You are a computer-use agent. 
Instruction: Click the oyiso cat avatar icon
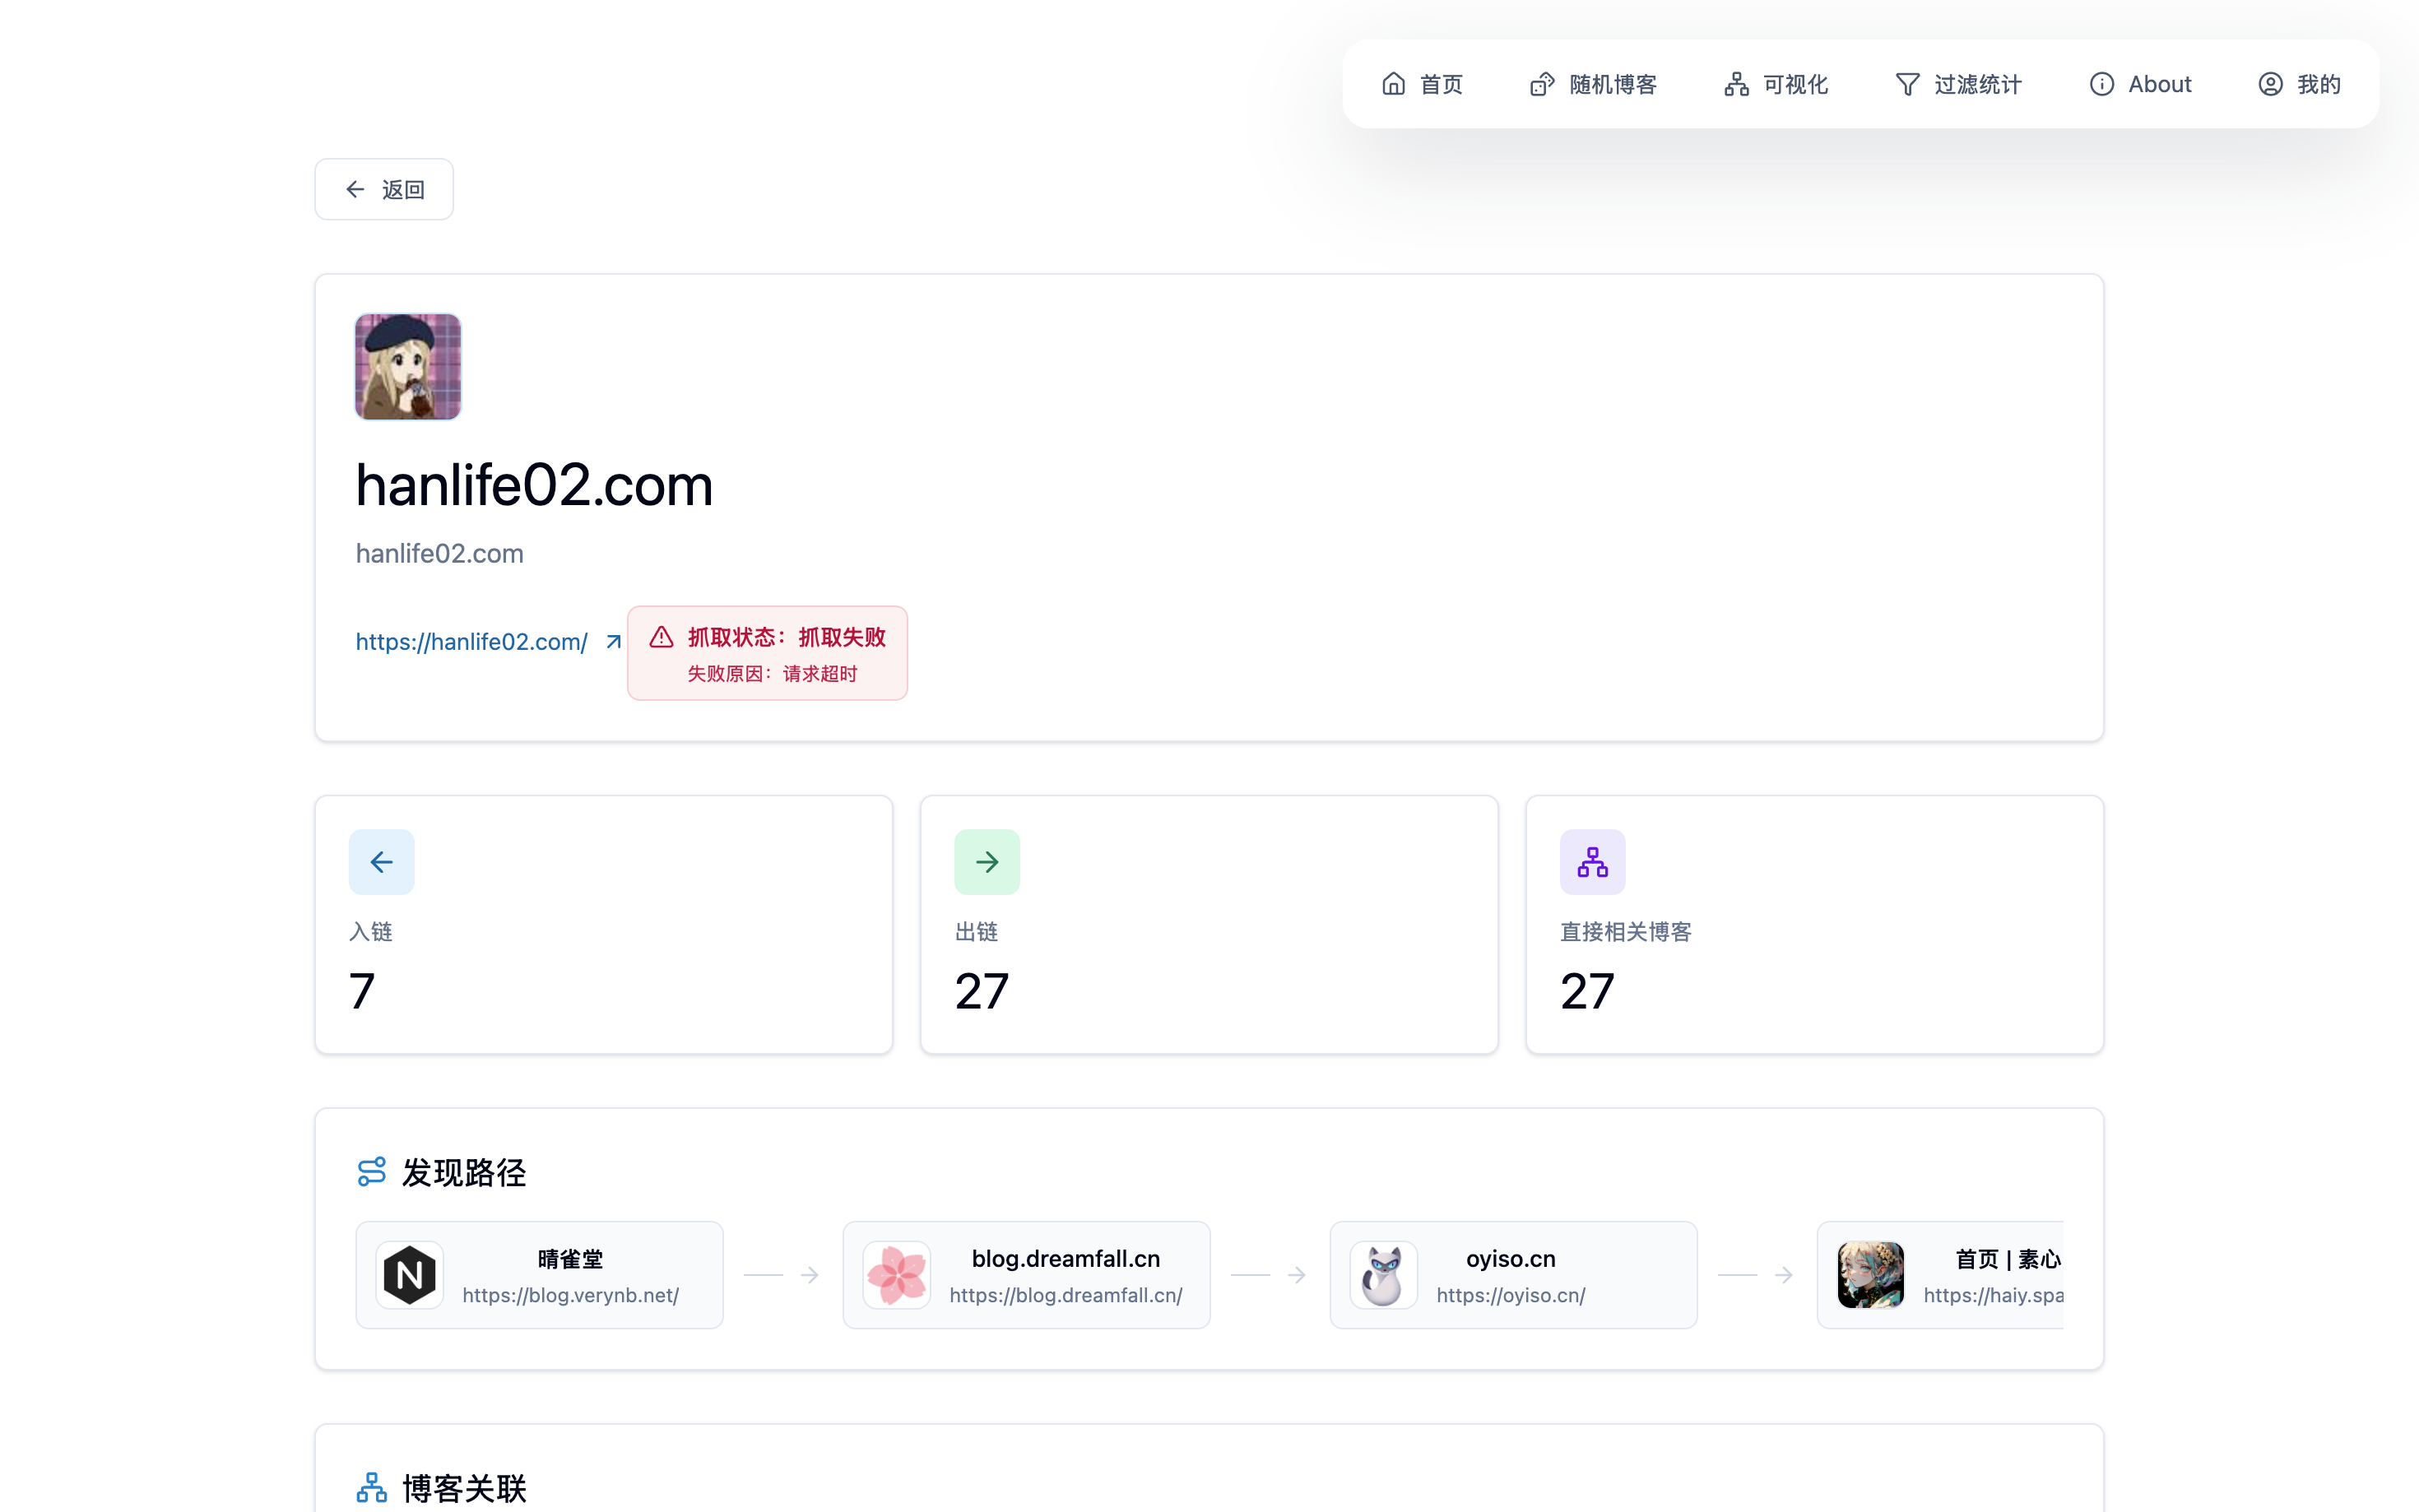[x=1383, y=1275]
